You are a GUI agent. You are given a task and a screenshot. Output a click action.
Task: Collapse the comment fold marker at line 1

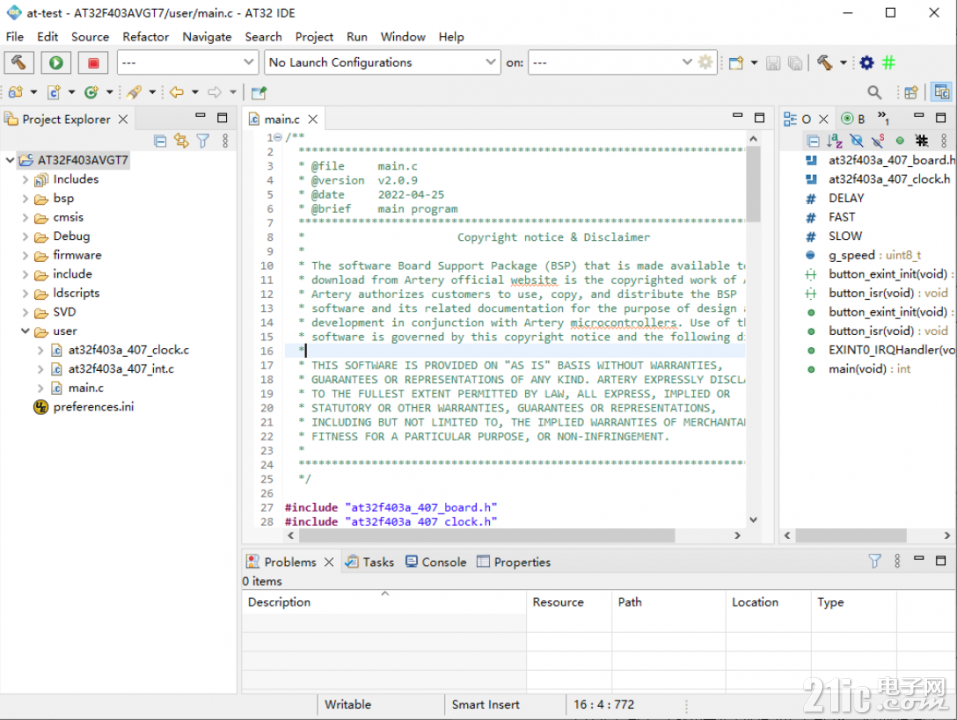tap(278, 138)
